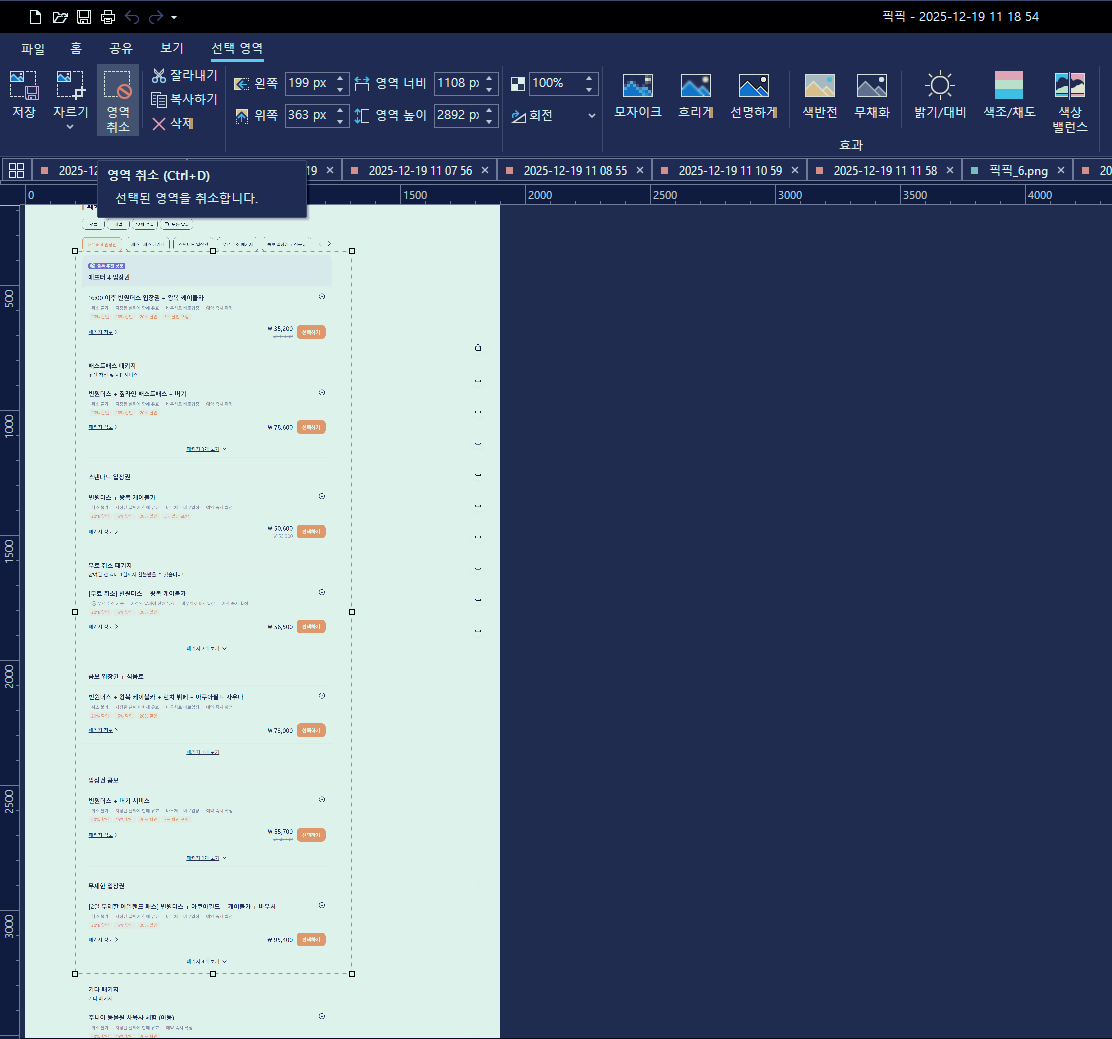Click the New document icon in quick access toolbar

coord(35,16)
